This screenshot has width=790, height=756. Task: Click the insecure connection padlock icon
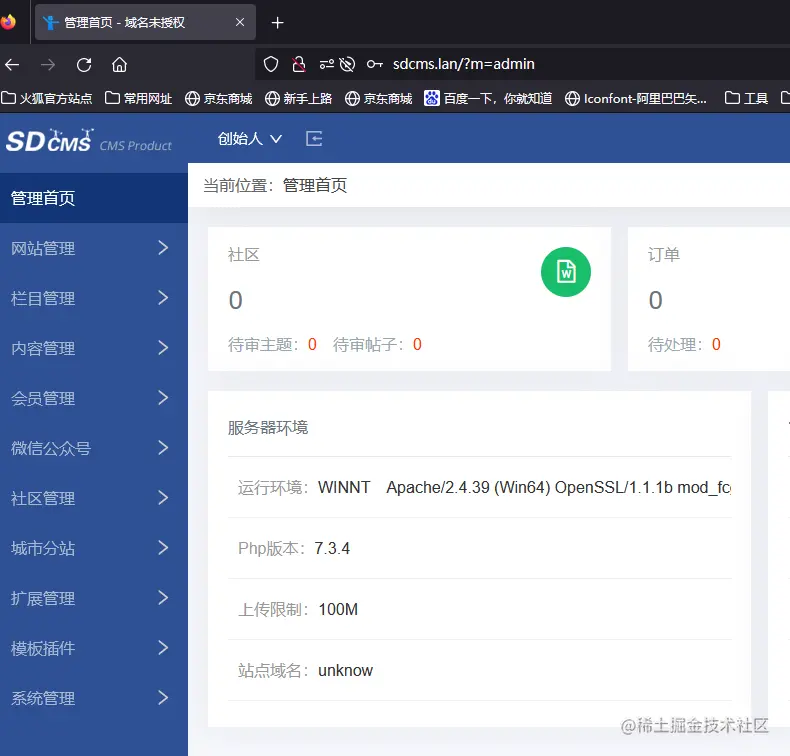coord(298,64)
